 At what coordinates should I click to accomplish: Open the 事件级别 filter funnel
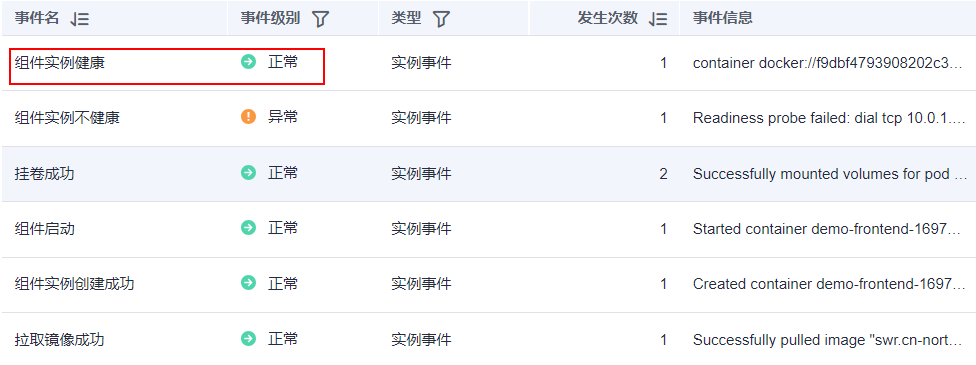pos(320,19)
